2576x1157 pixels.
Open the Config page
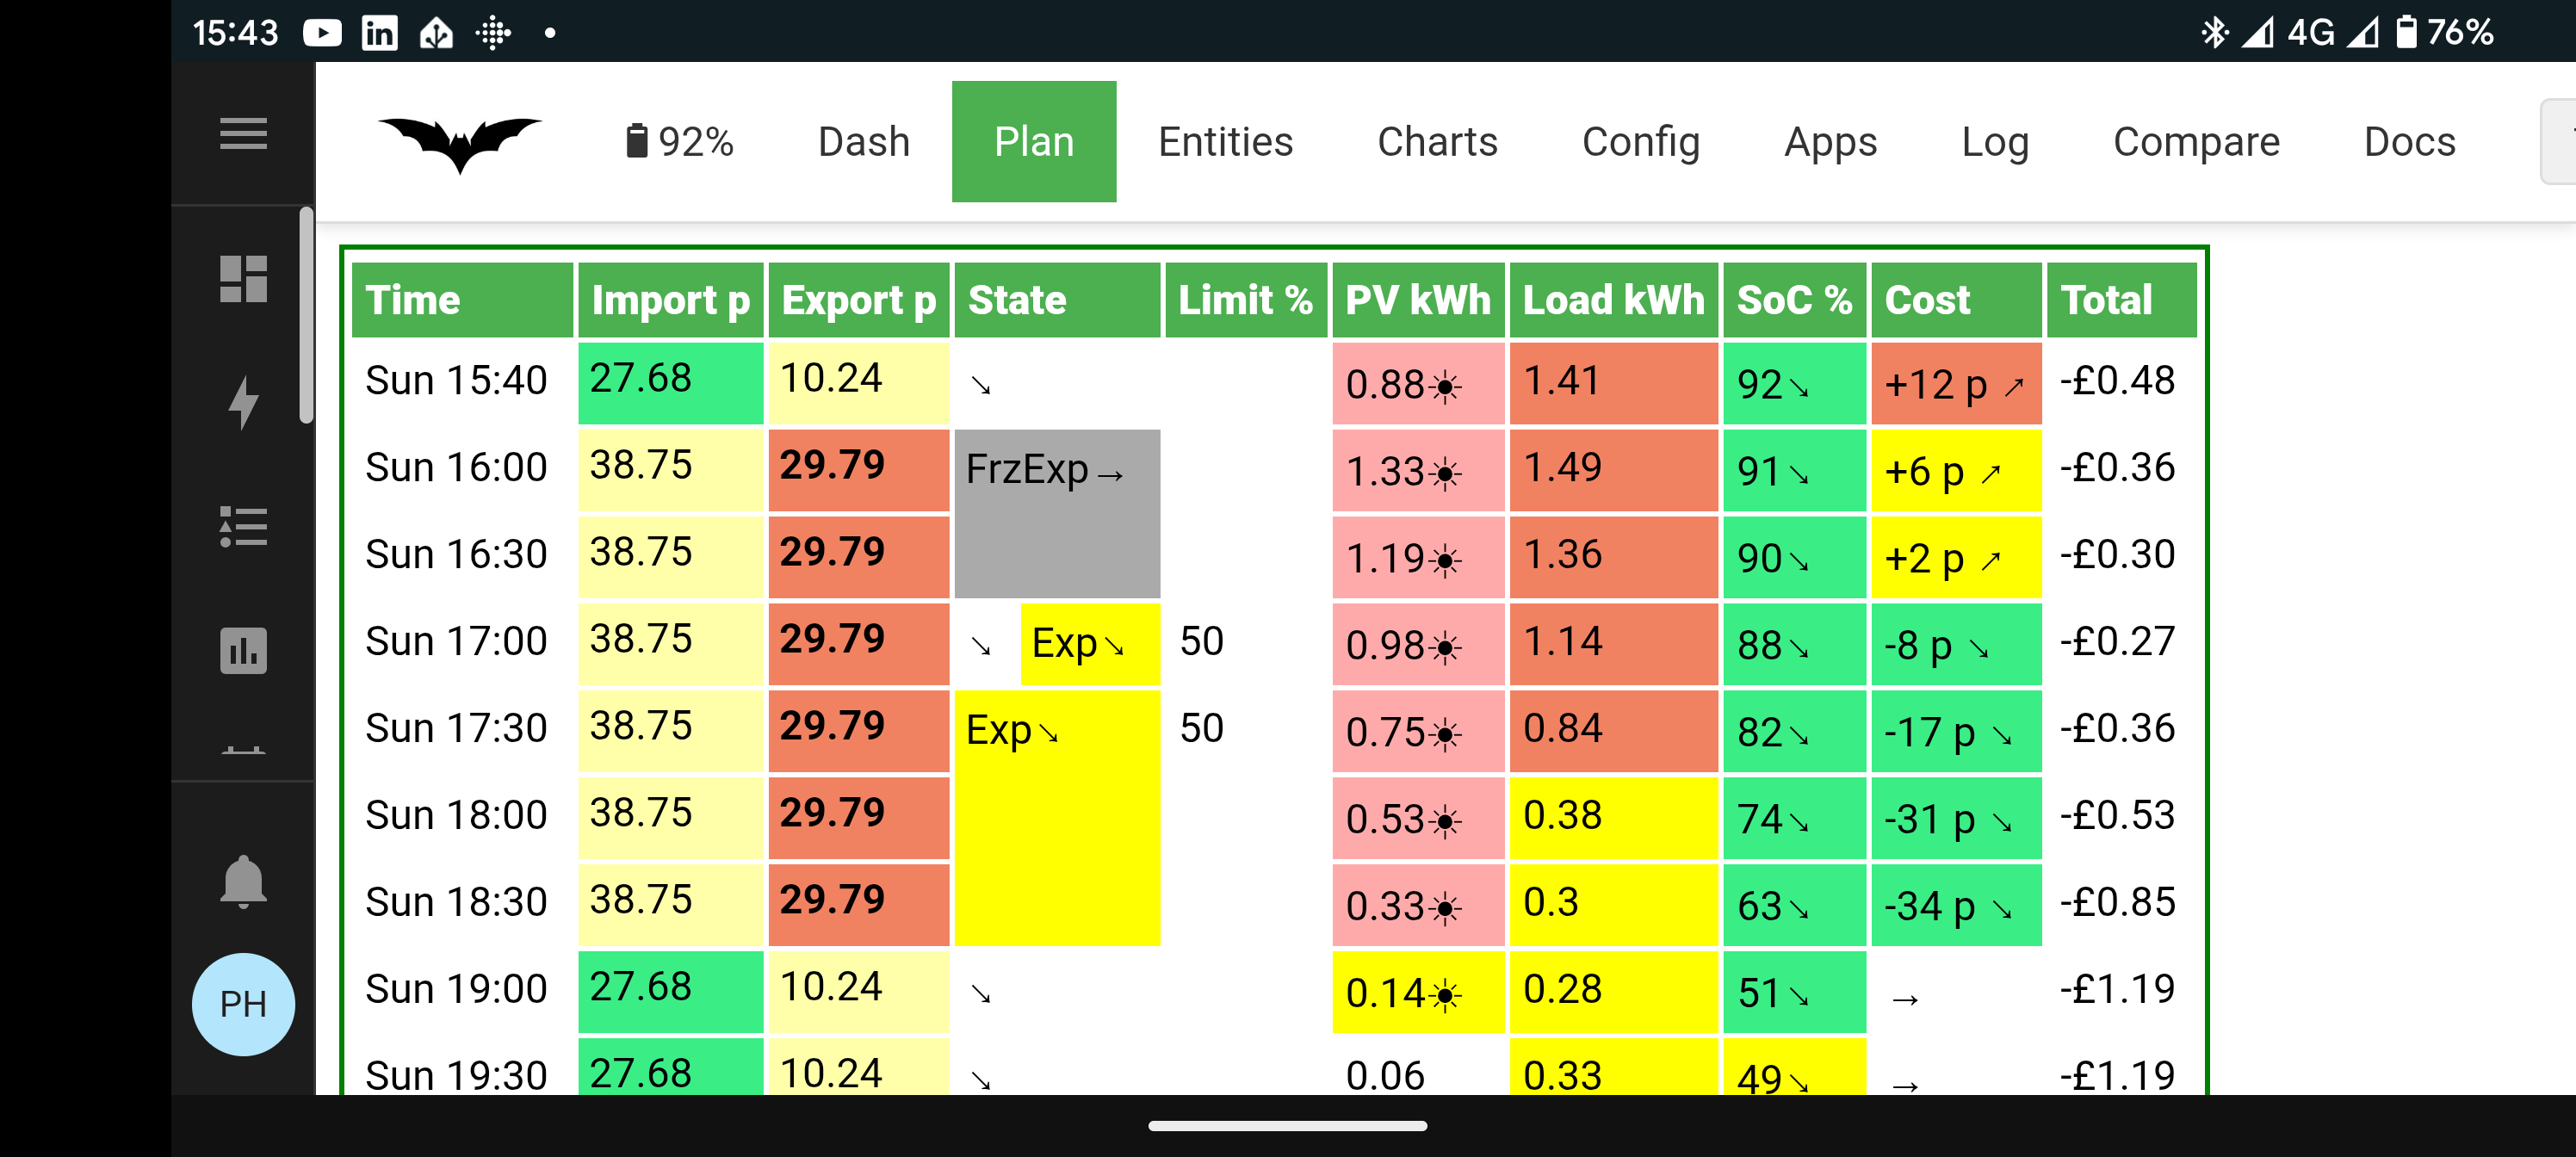tap(1640, 142)
